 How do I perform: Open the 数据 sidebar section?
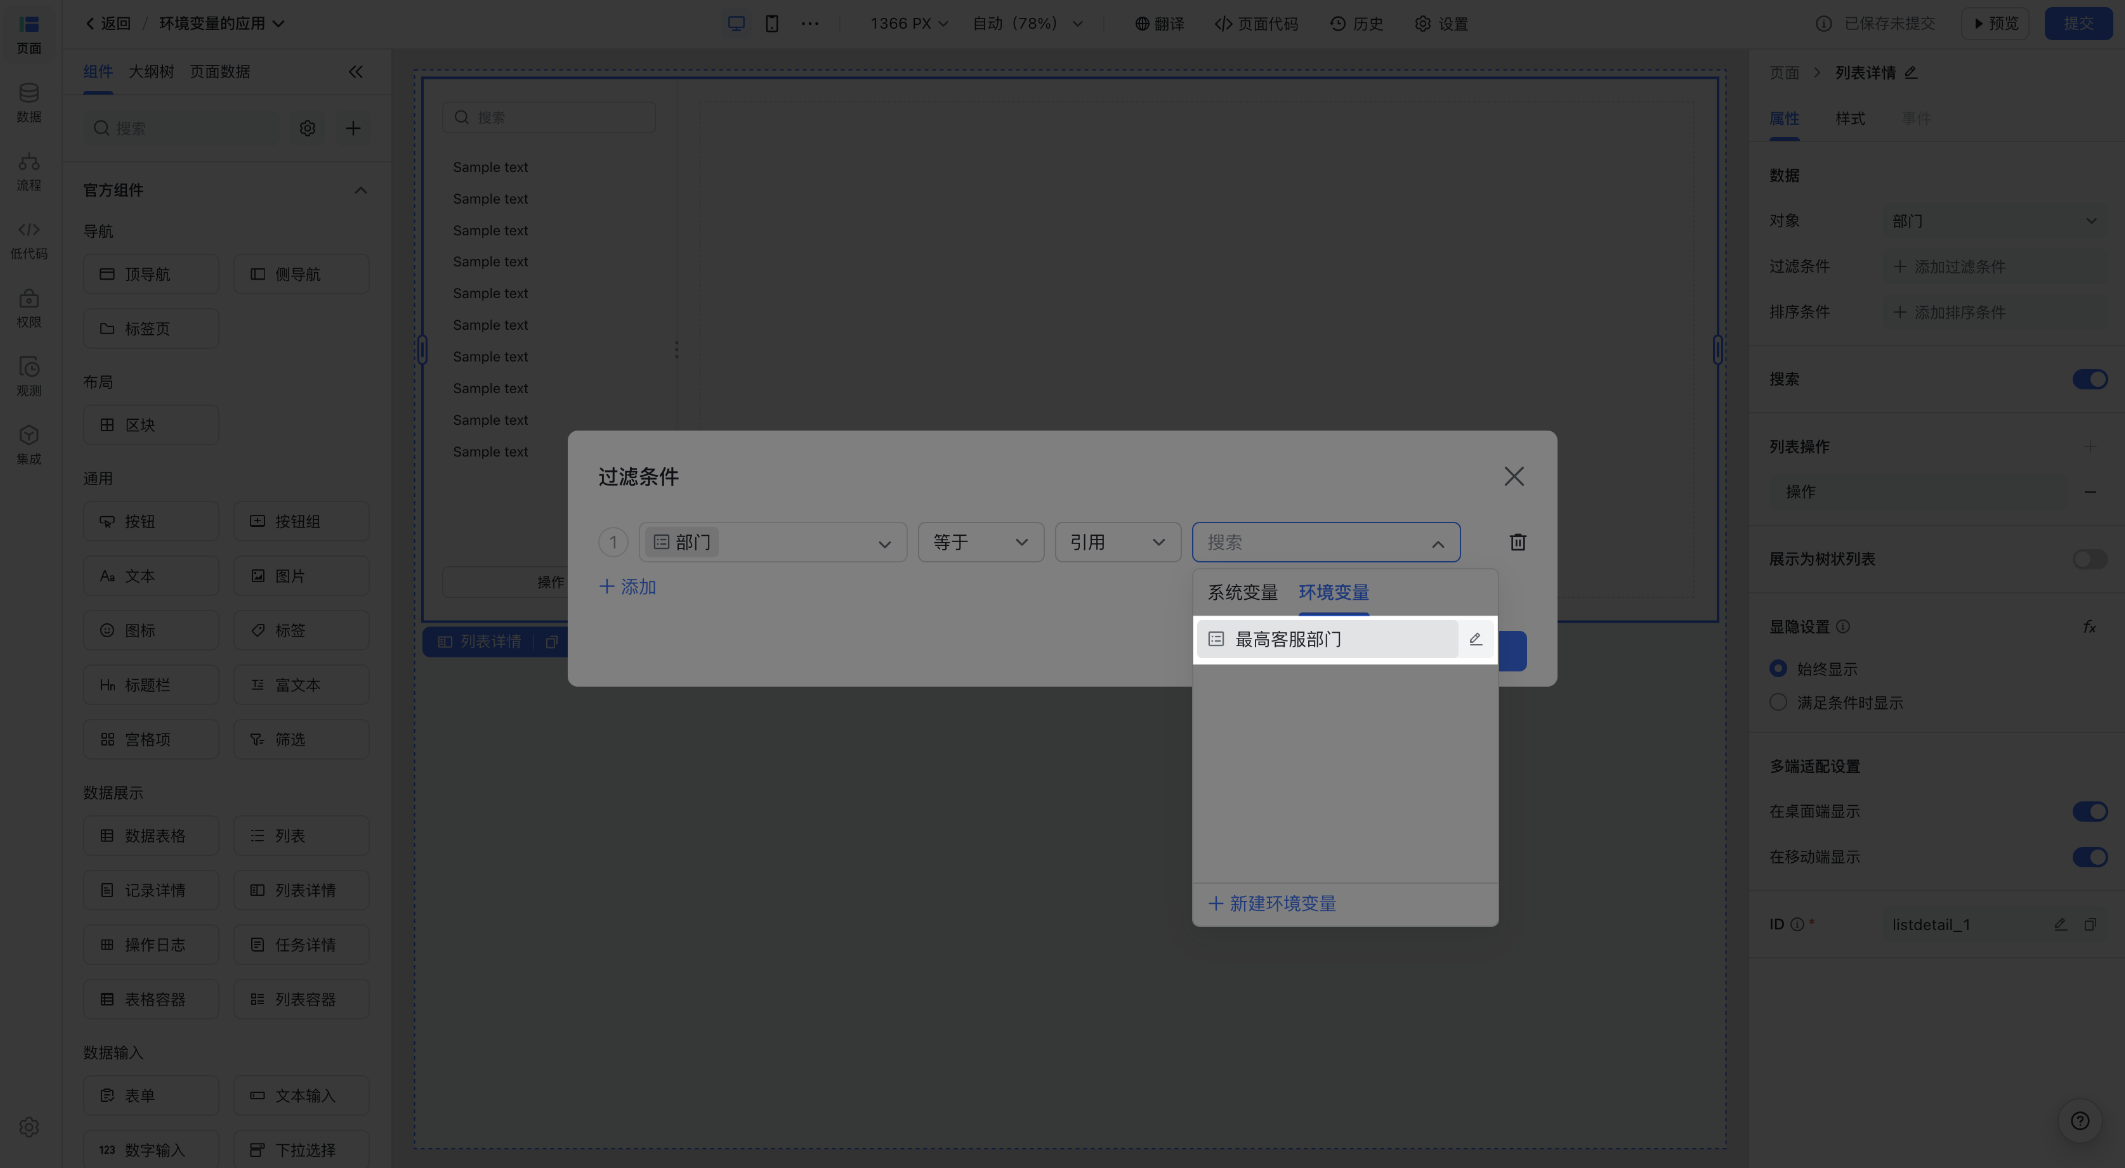pos(29,103)
